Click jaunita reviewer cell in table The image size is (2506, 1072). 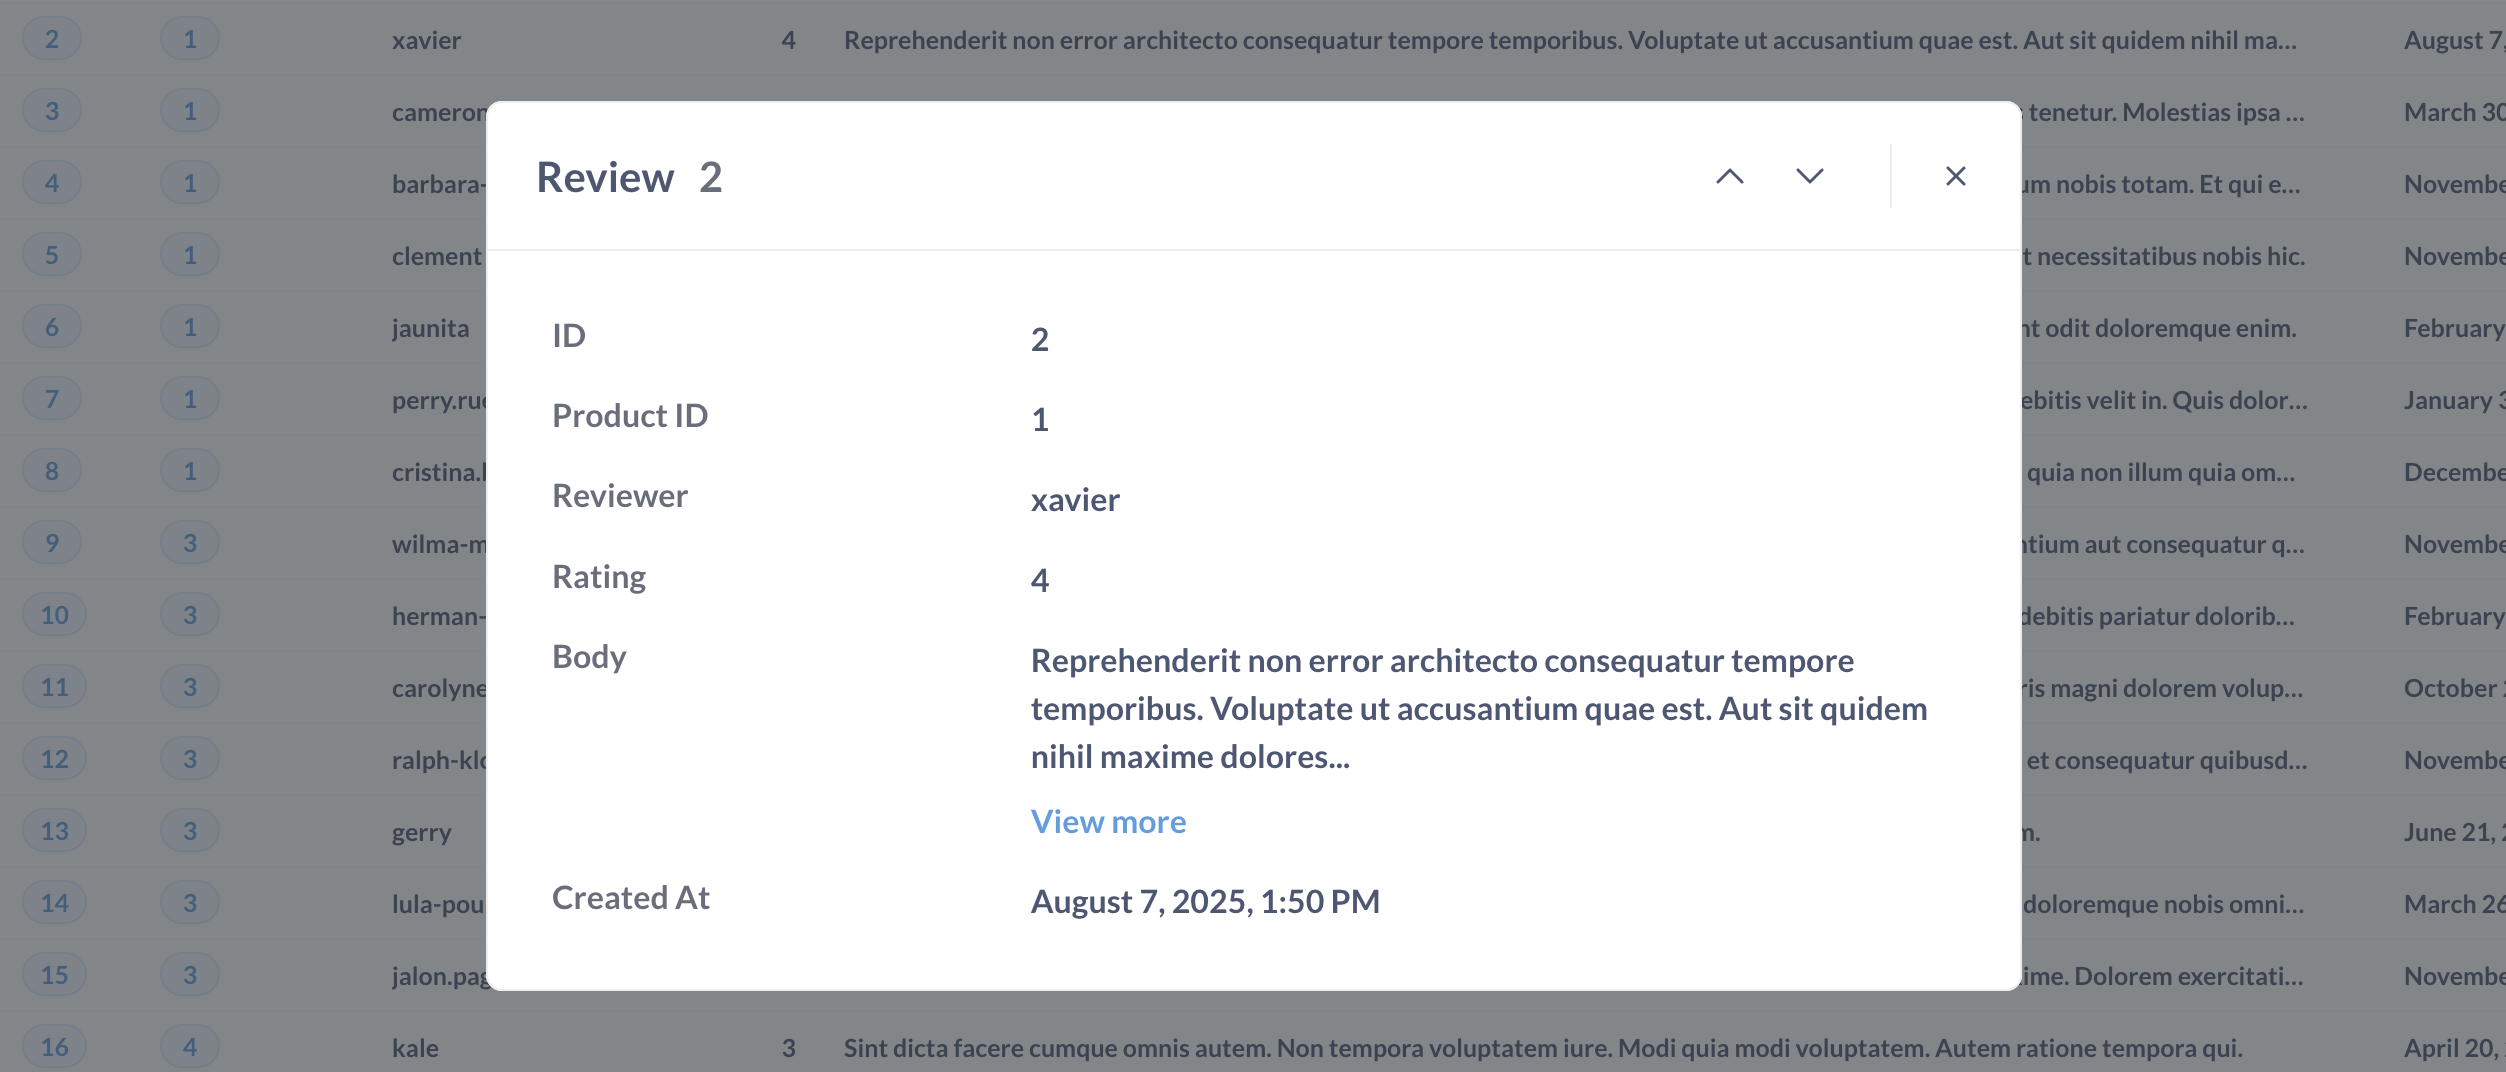click(430, 328)
